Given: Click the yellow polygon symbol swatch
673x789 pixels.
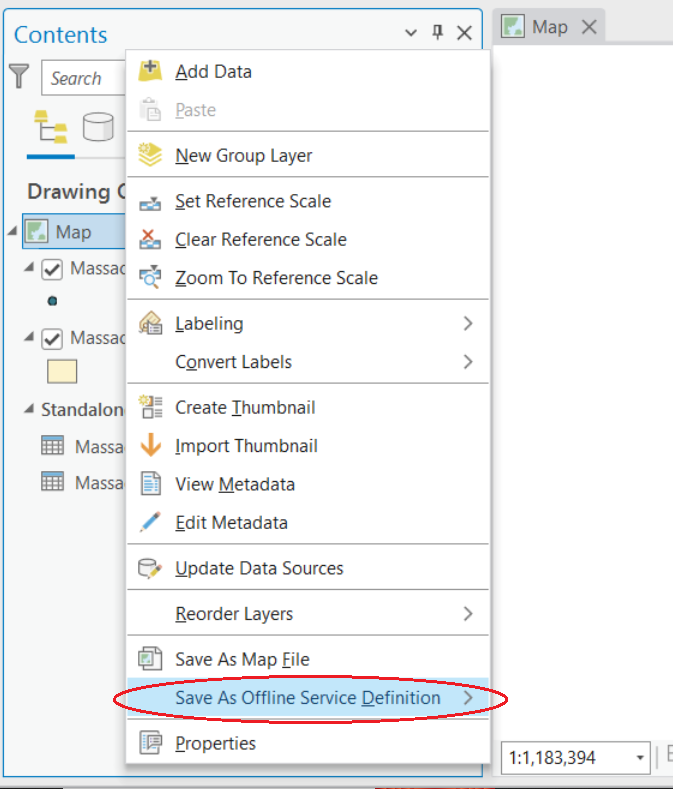Looking at the screenshot, I should pyautogui.click(x=62, y=372).
